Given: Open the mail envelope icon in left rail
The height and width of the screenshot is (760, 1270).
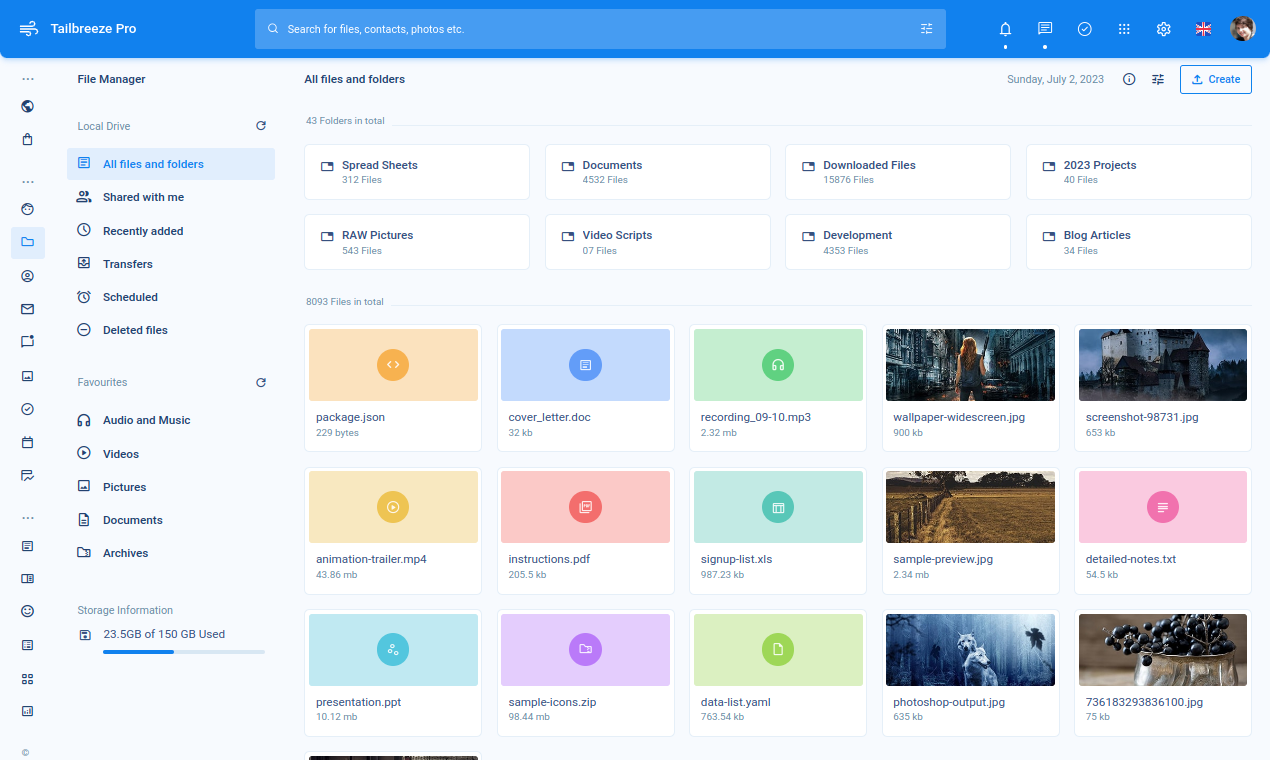Looking at the screenshot, I should tap(28, 309).
